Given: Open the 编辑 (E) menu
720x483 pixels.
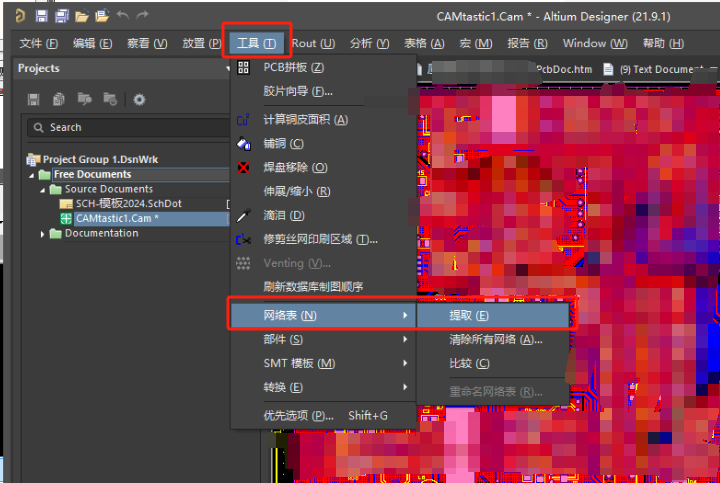Looking at the screenshot, I should click(92, 43).
